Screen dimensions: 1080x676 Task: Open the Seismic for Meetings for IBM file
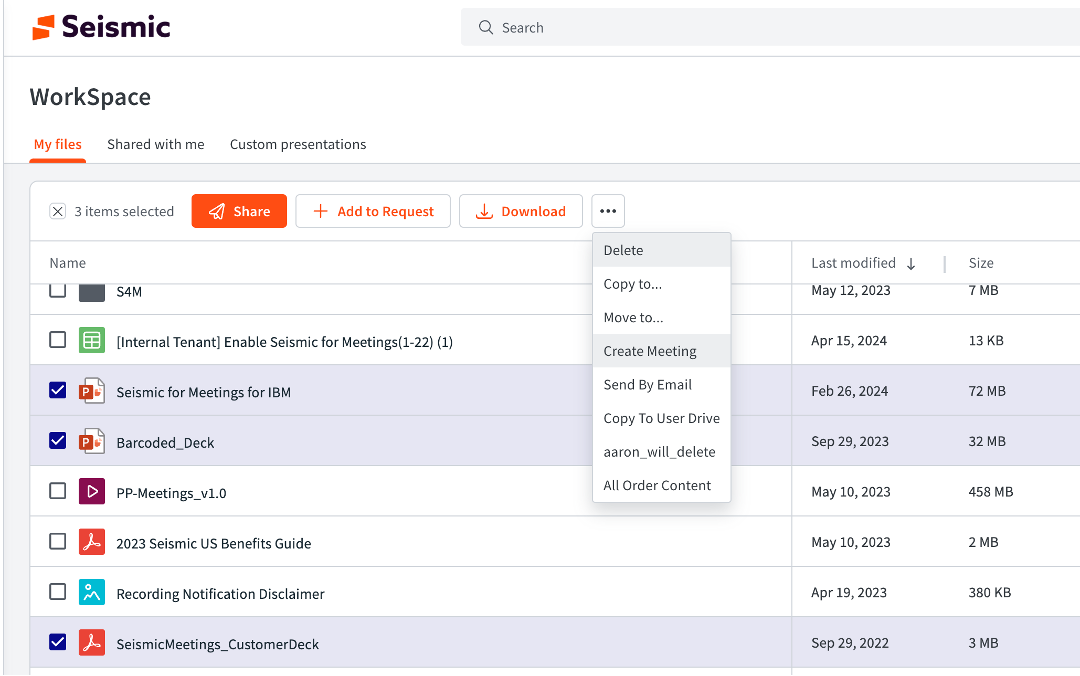203,392
